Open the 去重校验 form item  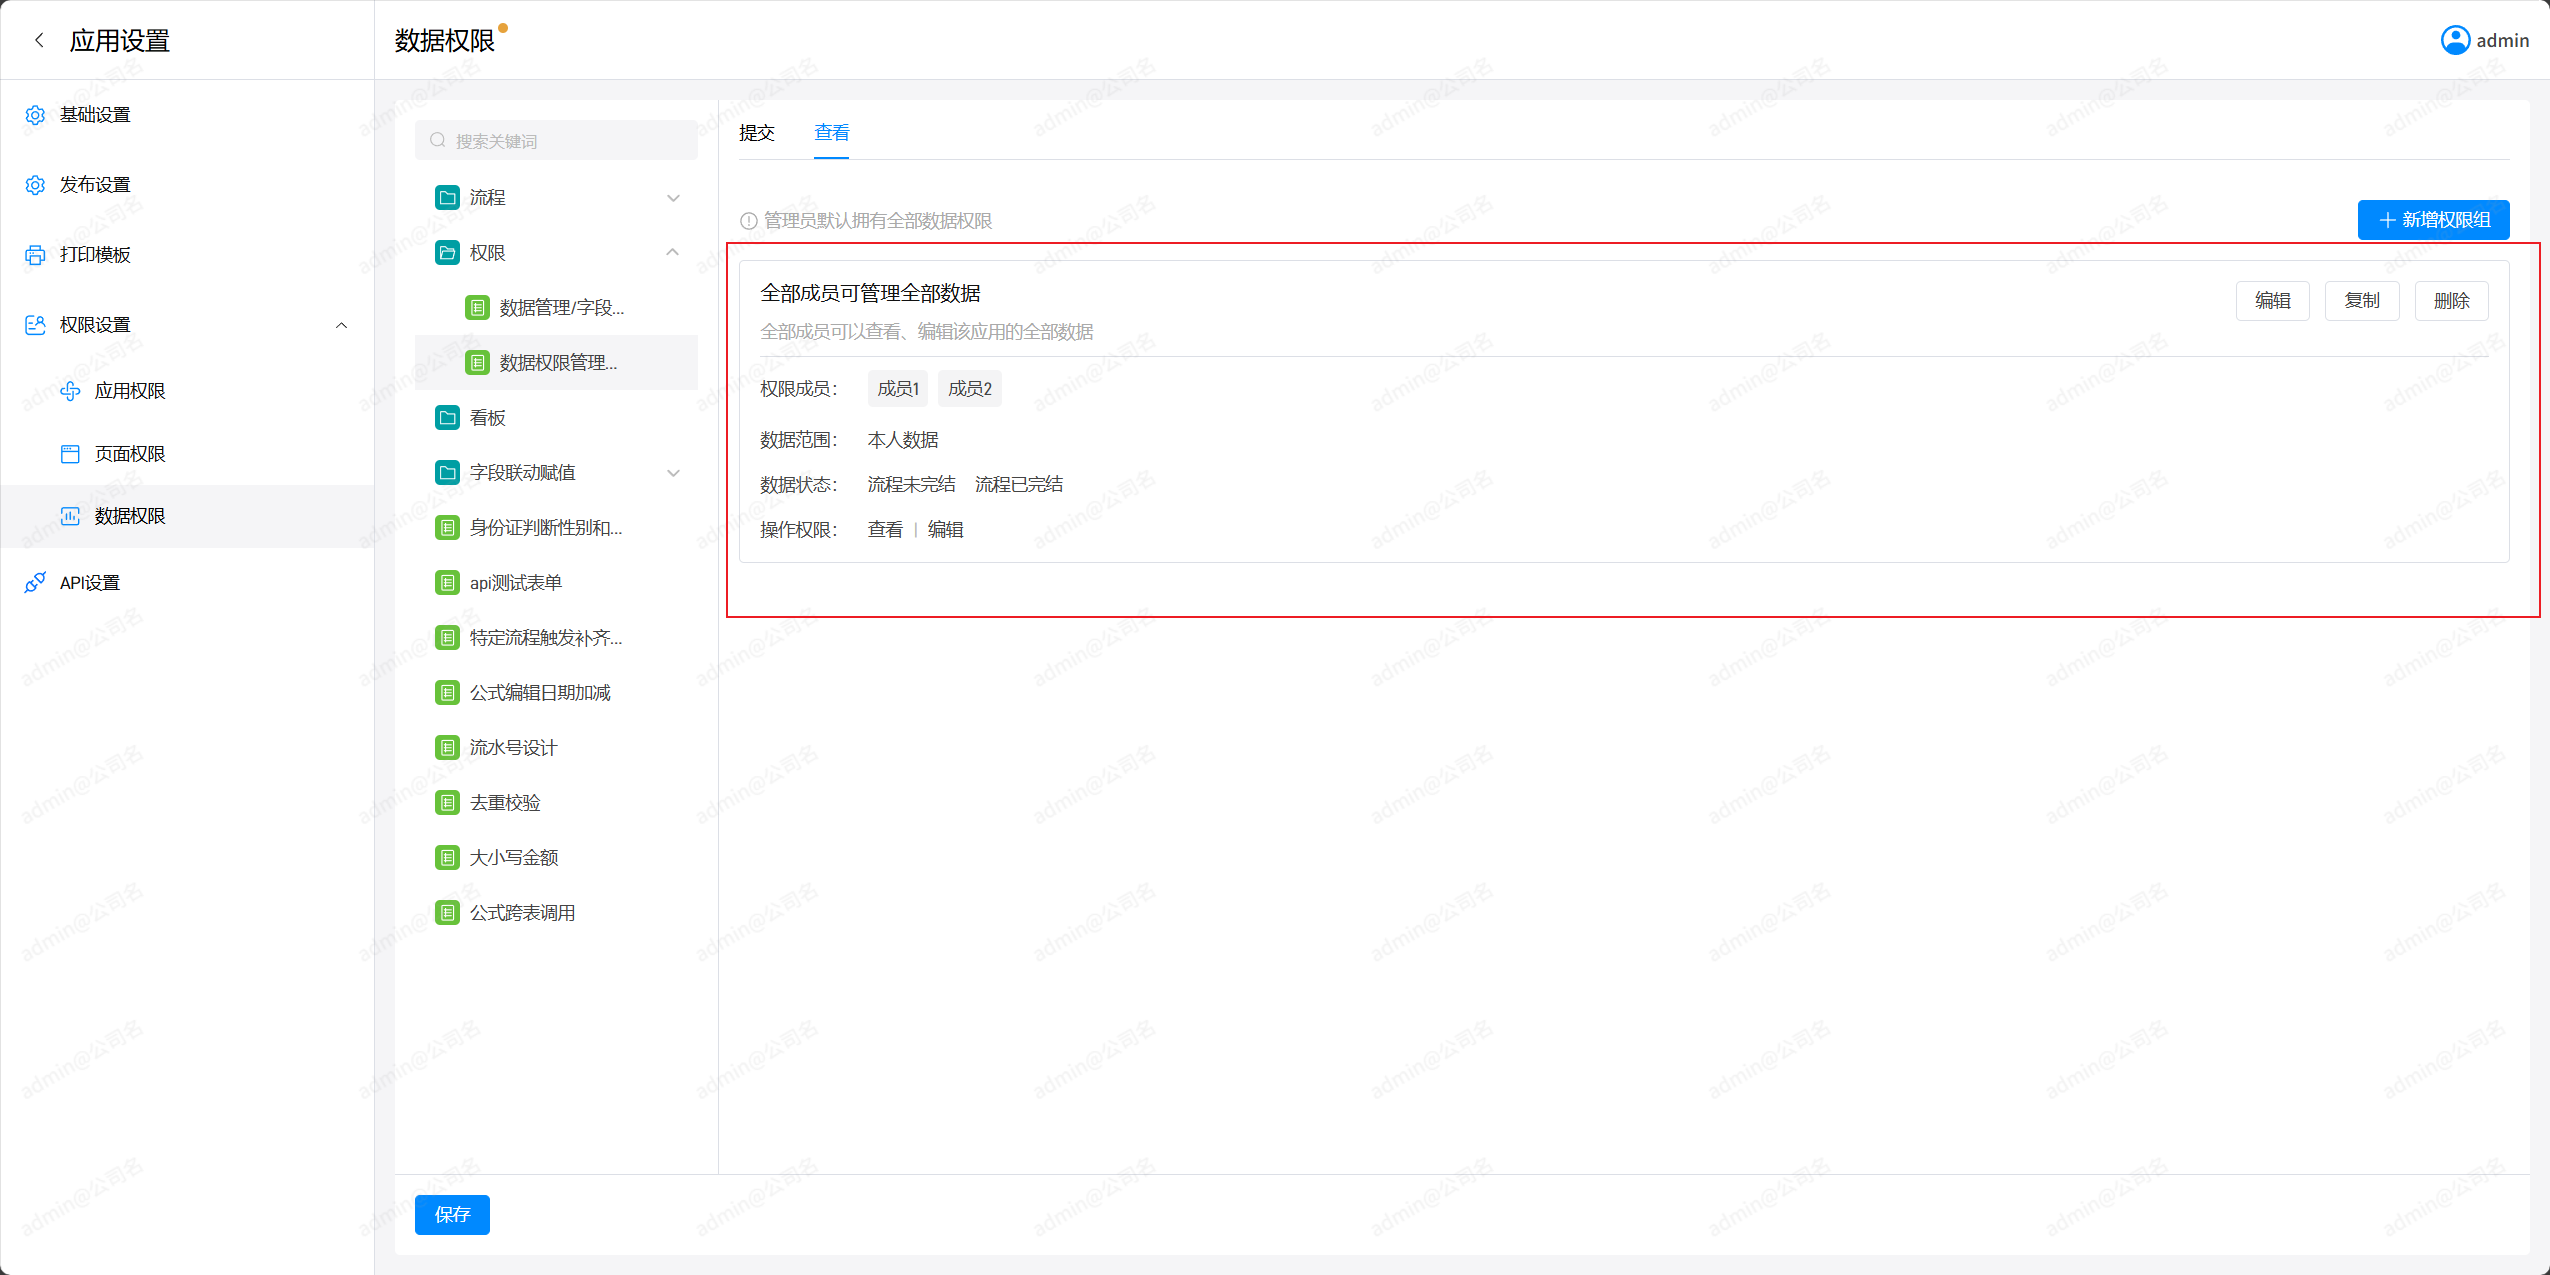point(505,803)
